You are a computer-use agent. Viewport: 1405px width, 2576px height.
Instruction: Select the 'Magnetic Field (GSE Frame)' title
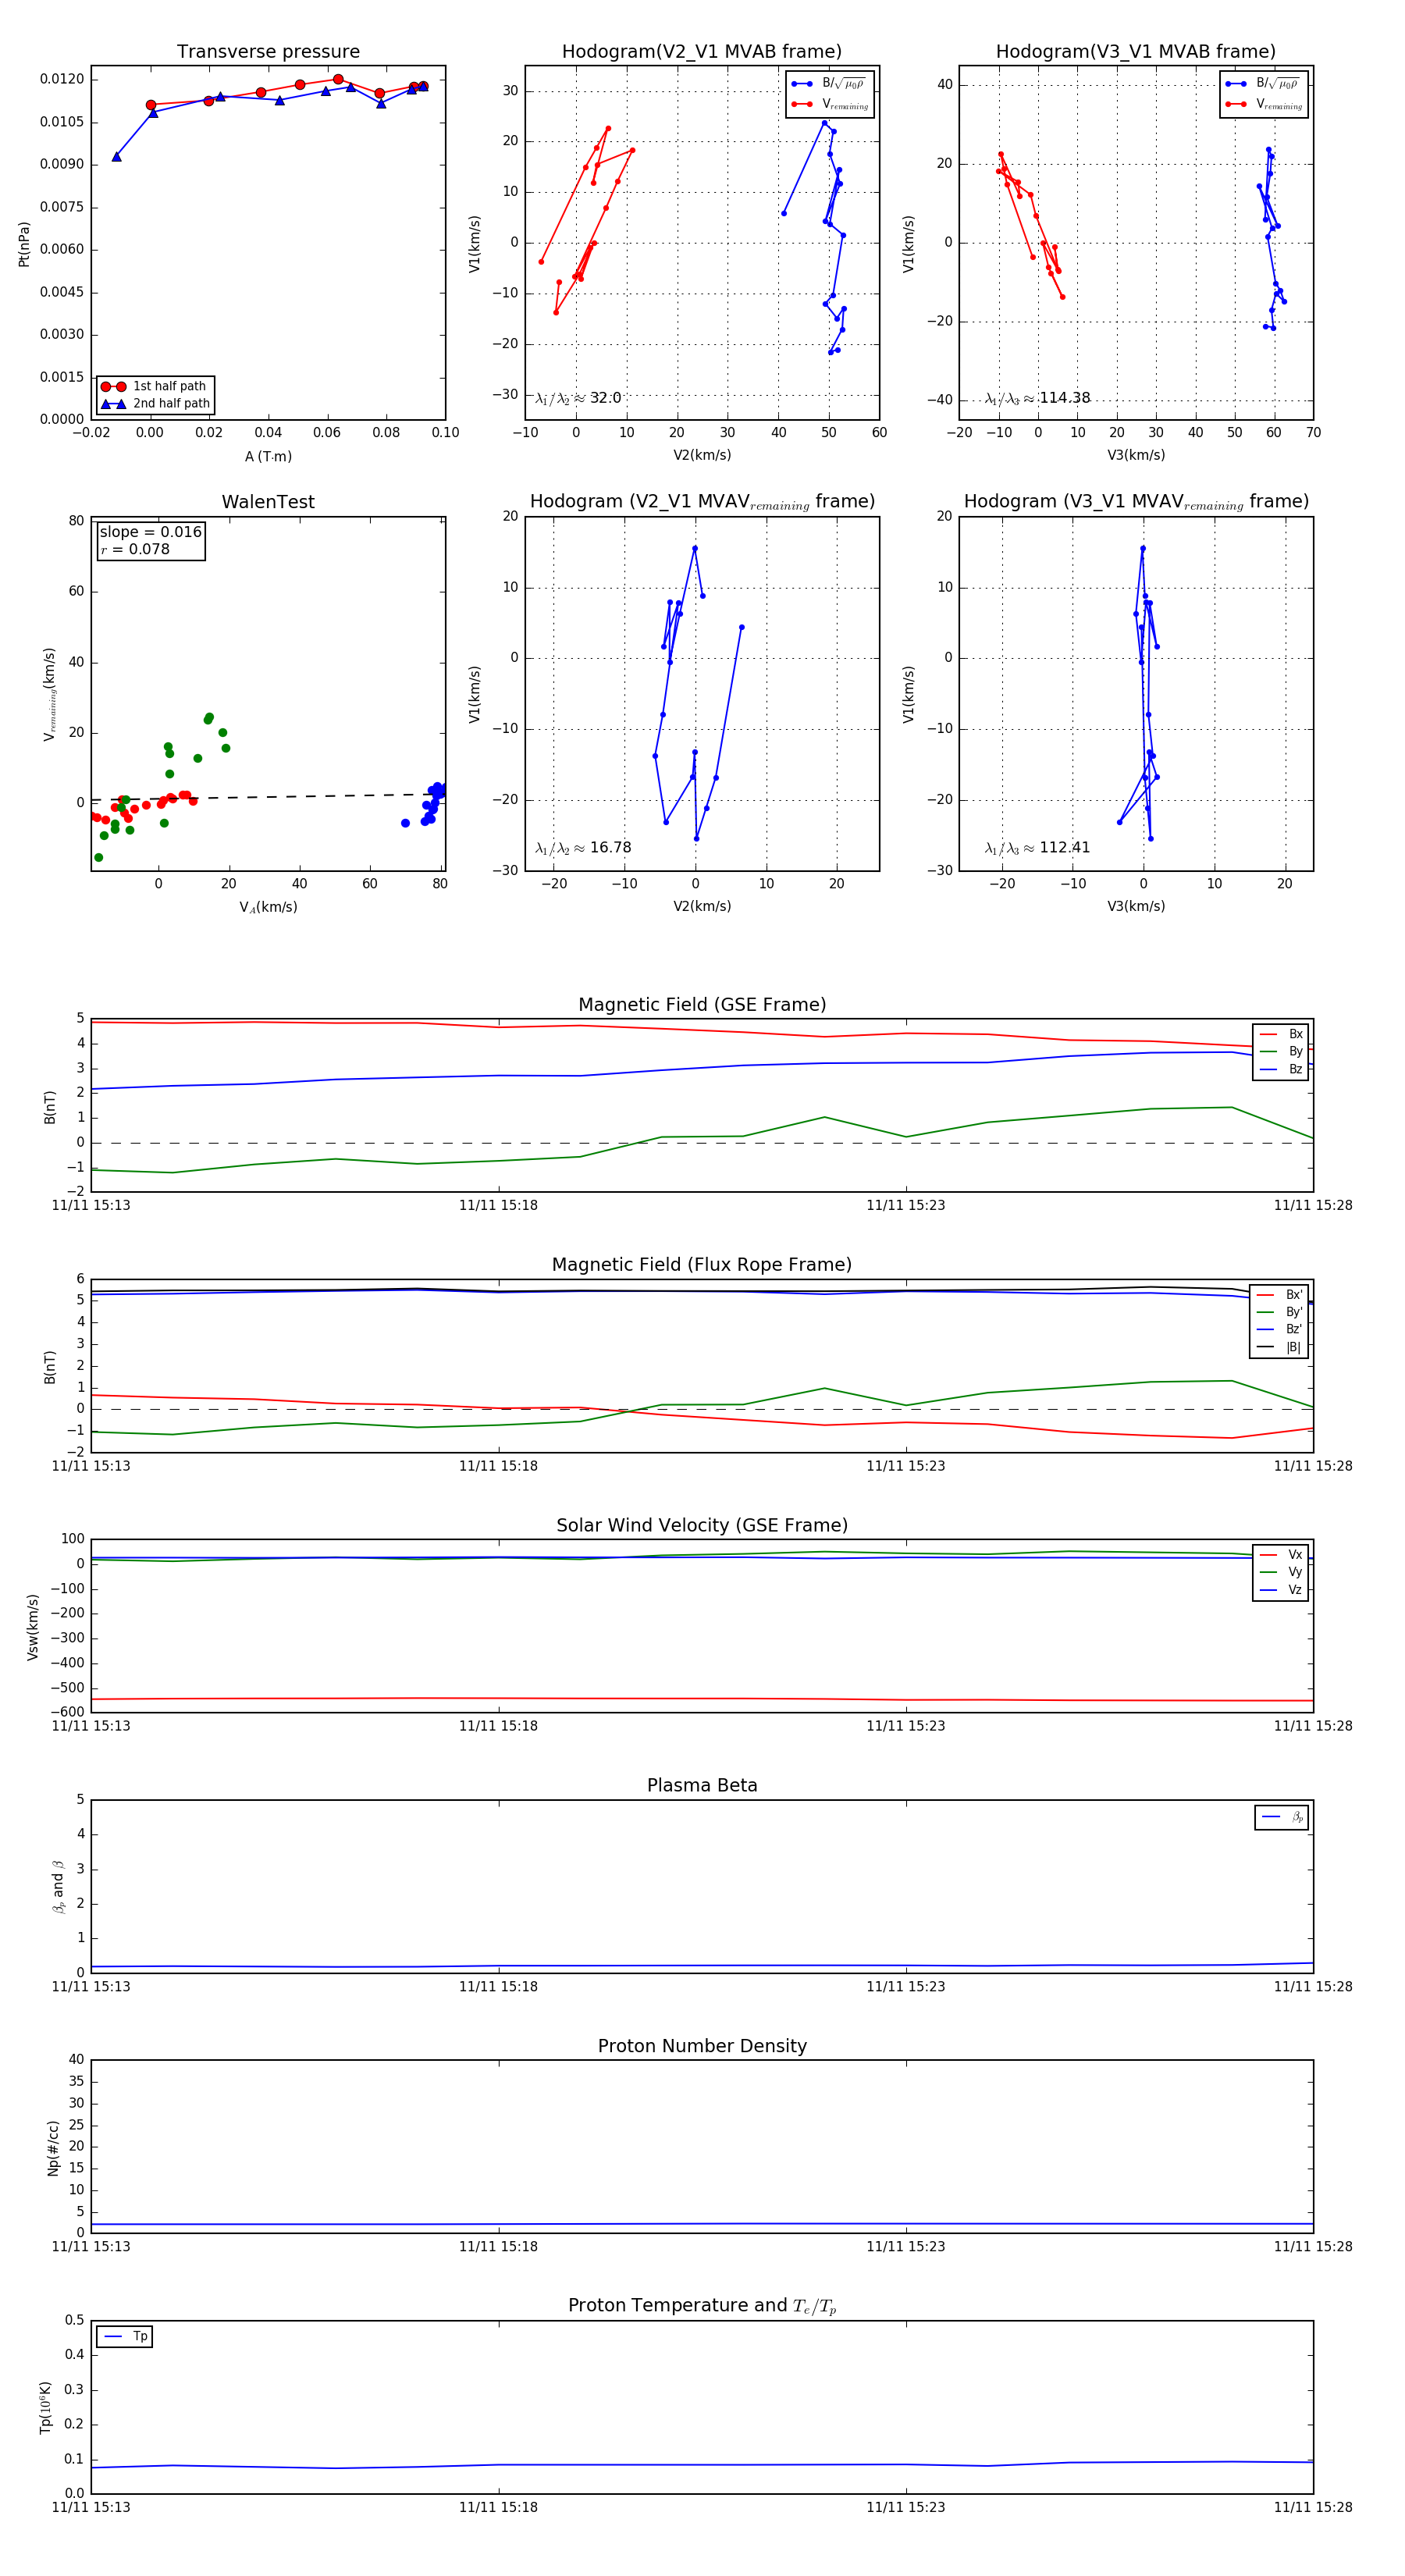[702, 1004]
